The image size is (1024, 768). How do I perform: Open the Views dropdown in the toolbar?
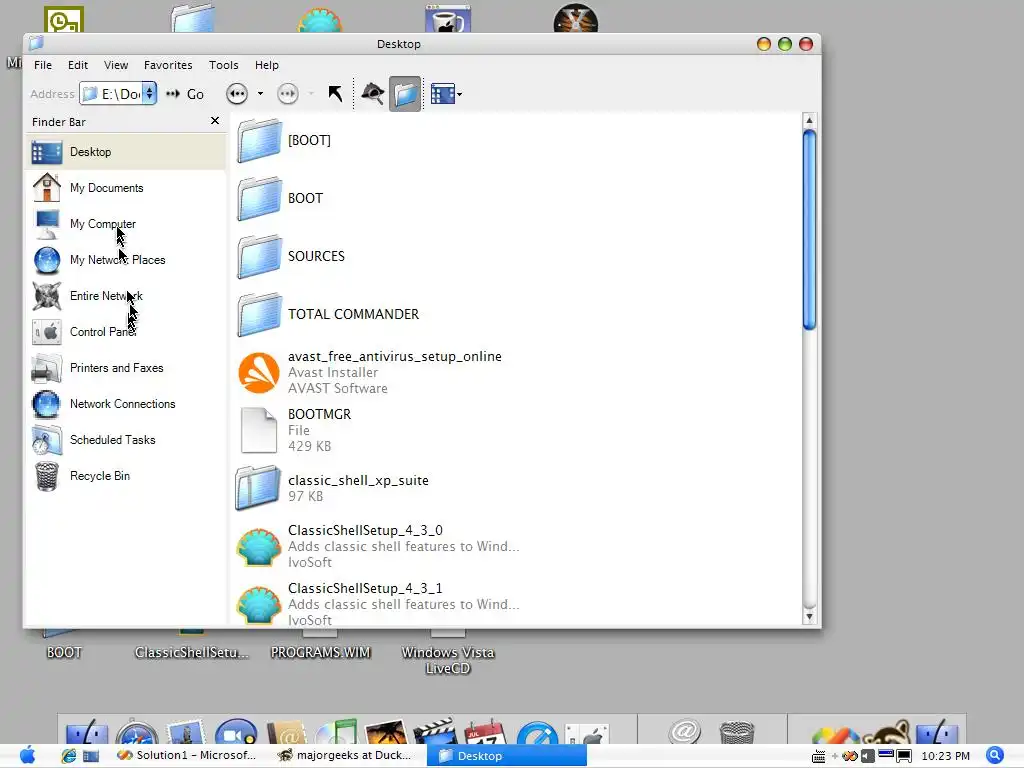click(x=447, y=94)
